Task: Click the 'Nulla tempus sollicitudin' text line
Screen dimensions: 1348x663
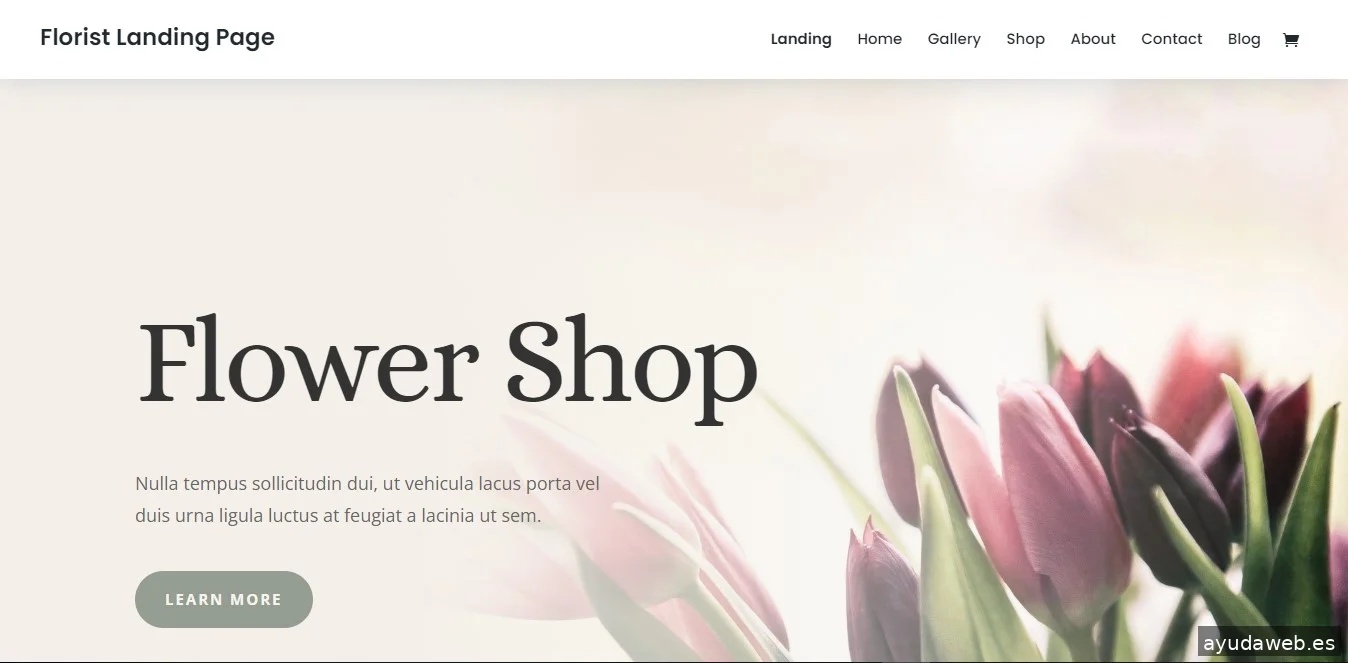Action: tap(367, 483)
